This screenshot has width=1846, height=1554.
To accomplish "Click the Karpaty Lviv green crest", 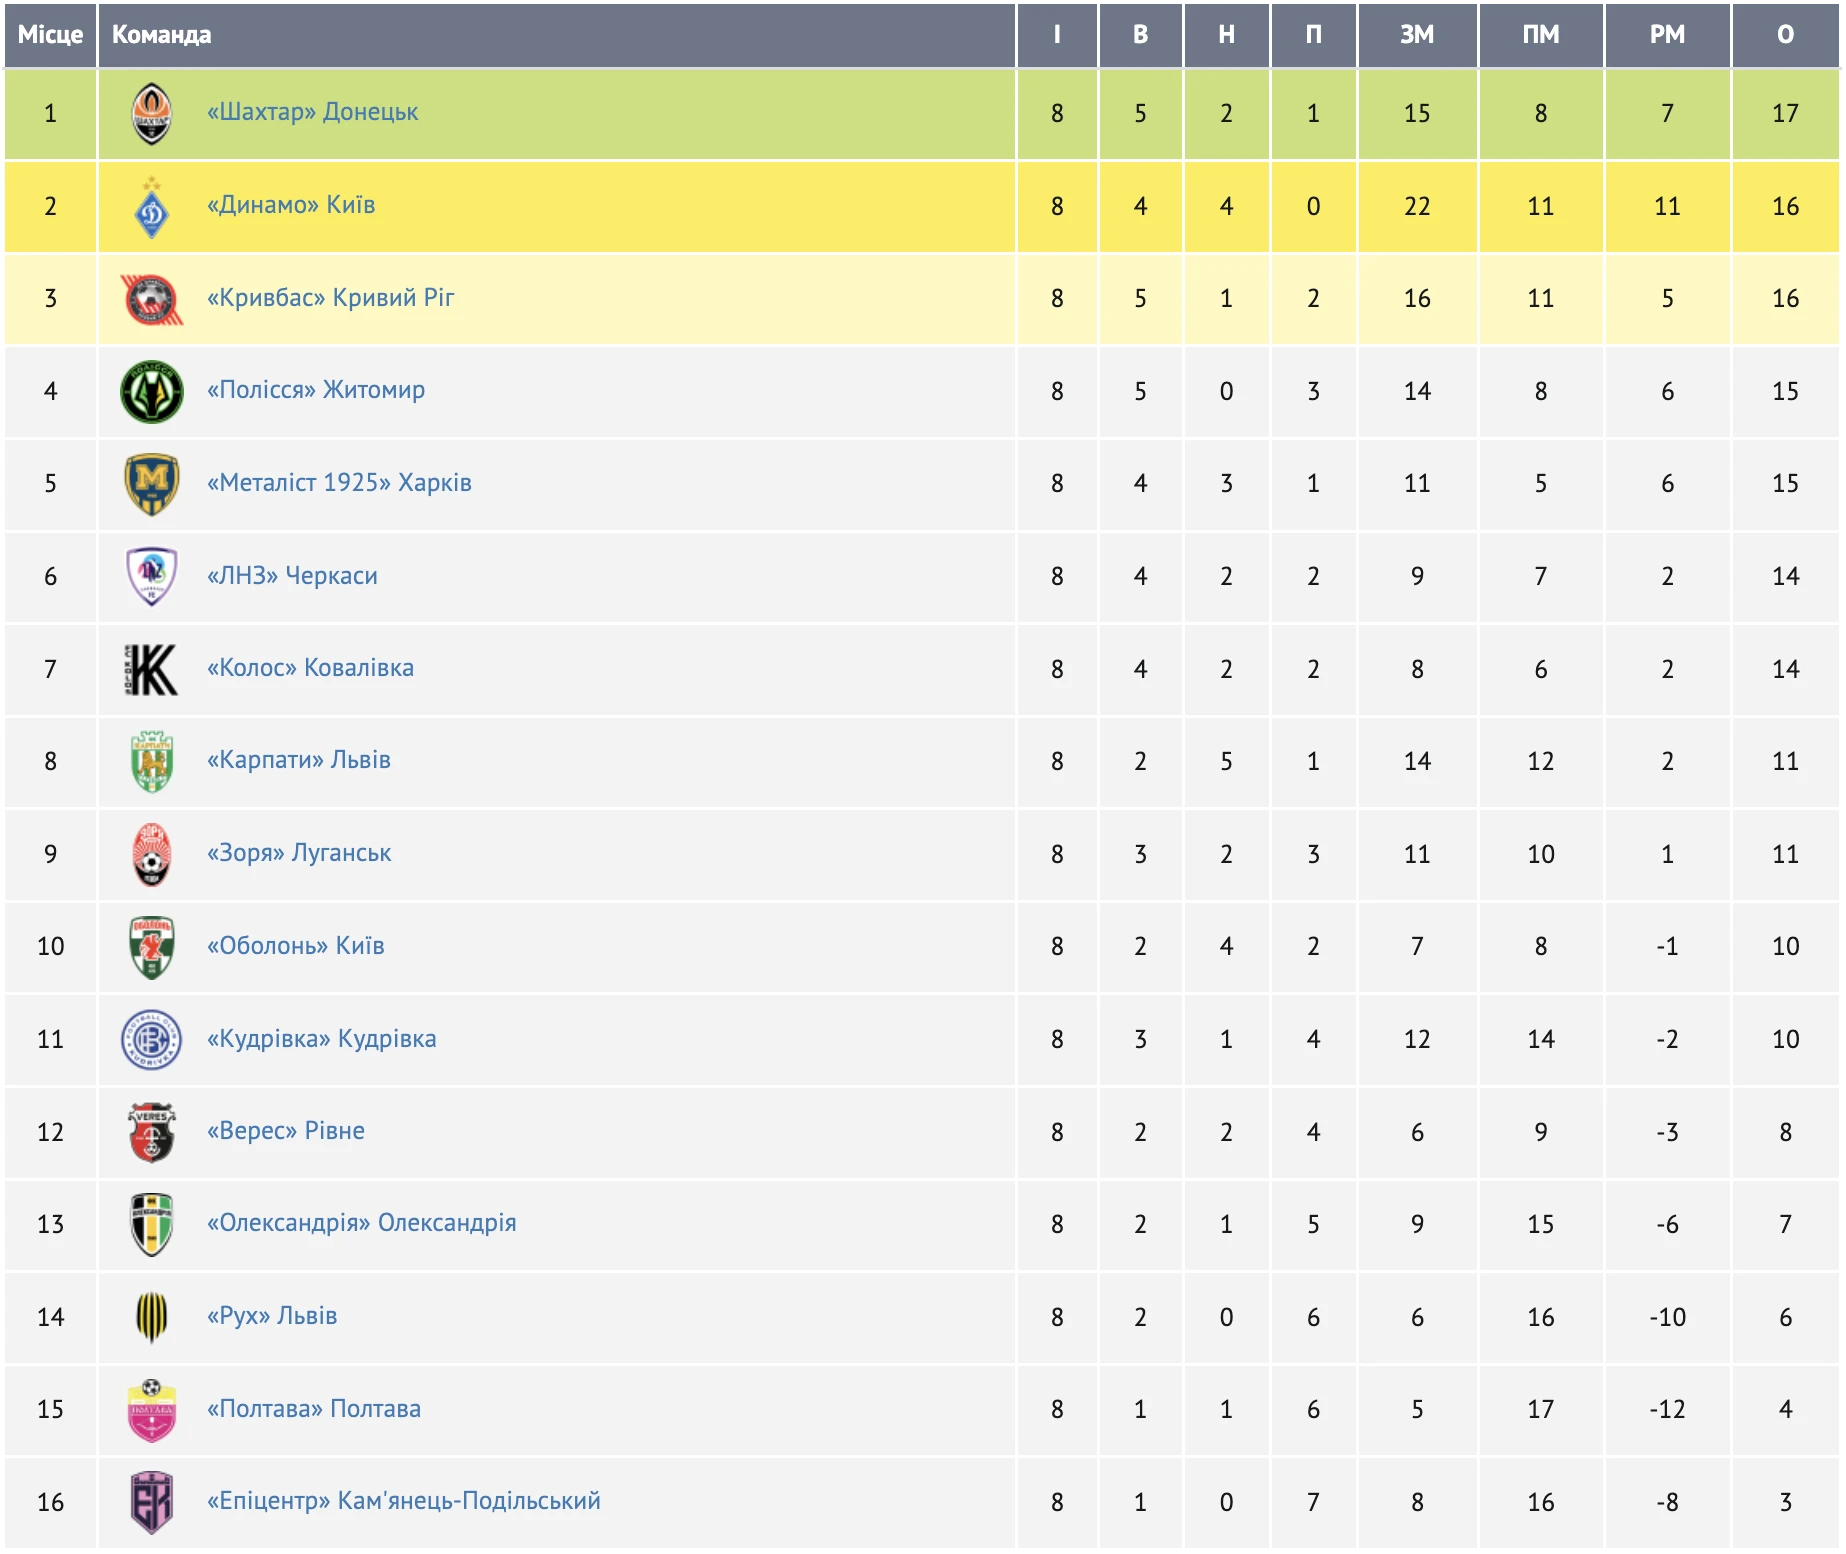I will pyautogui.click(x=152, y=762).
